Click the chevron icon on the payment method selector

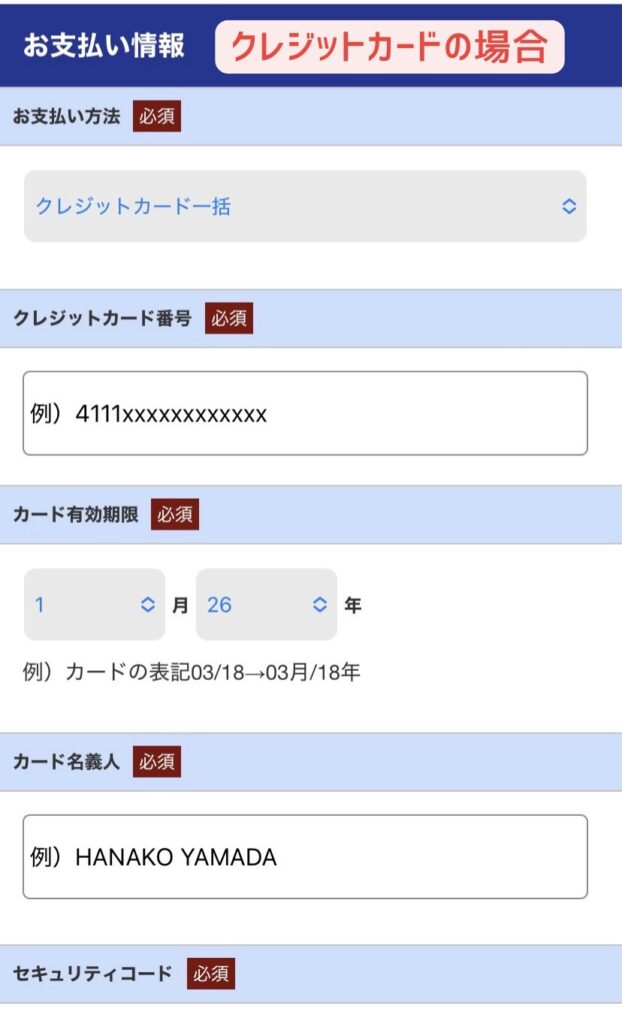tap(568, 205)
